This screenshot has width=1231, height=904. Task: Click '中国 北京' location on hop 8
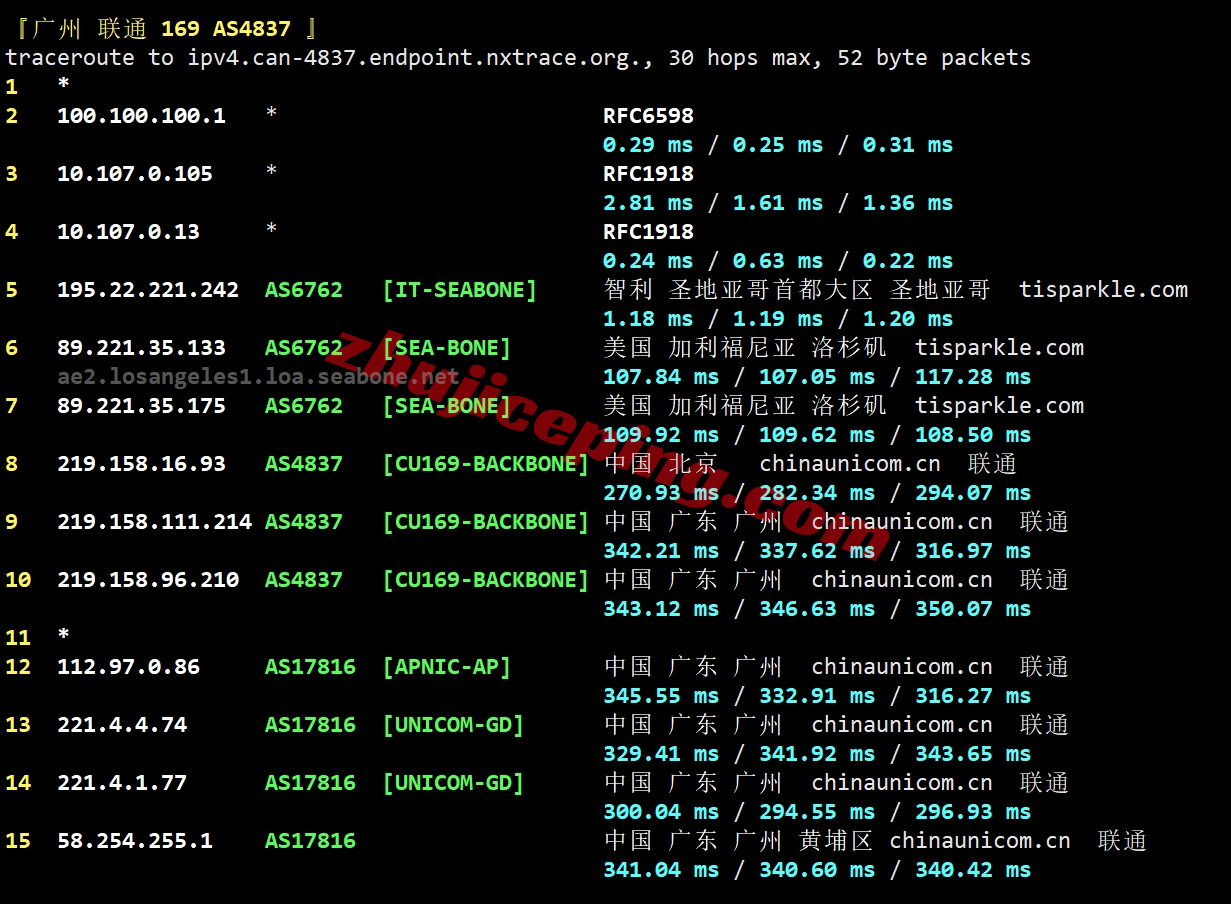click(x=661, y=464)
